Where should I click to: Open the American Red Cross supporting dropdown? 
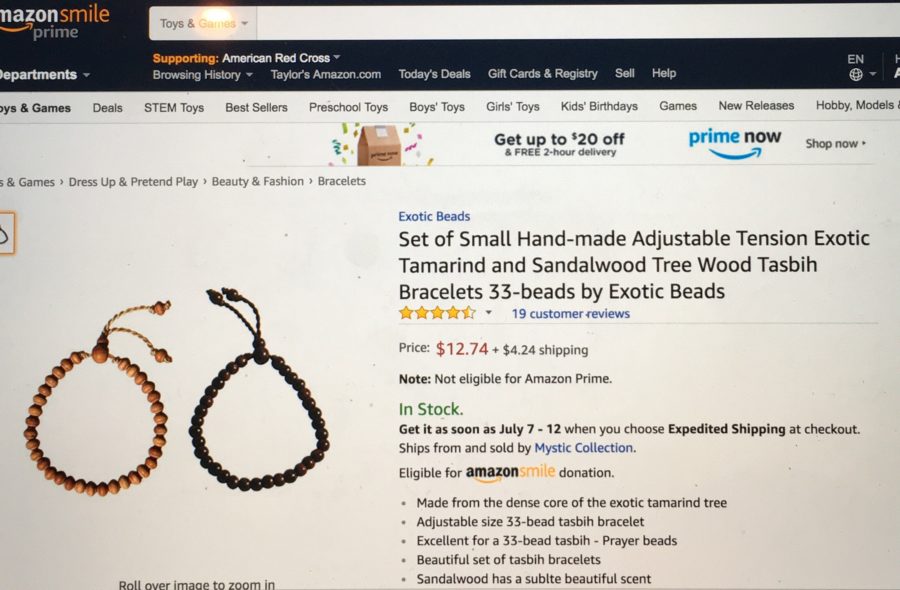coord(247,58)
